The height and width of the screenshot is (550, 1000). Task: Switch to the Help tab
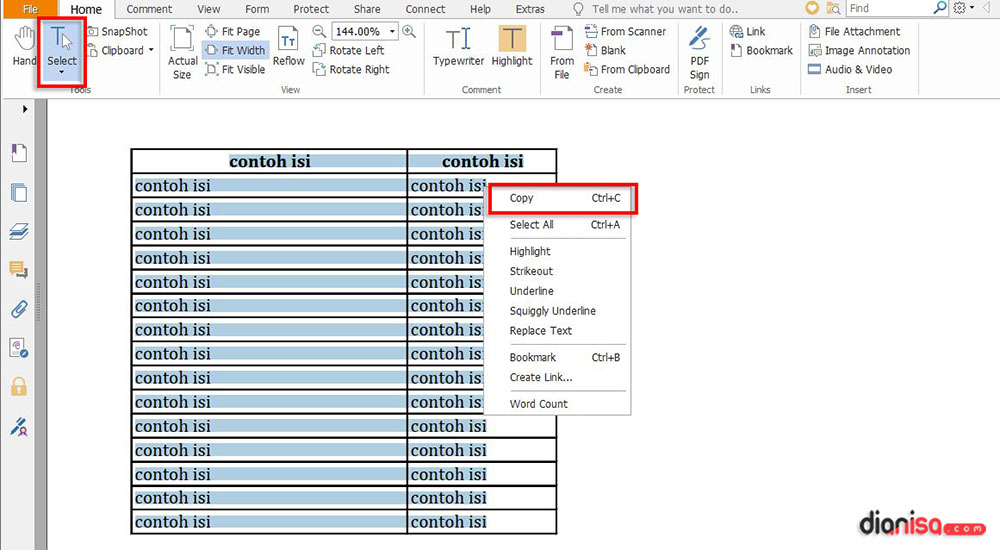pyautogui.click(x=480, y=9)
